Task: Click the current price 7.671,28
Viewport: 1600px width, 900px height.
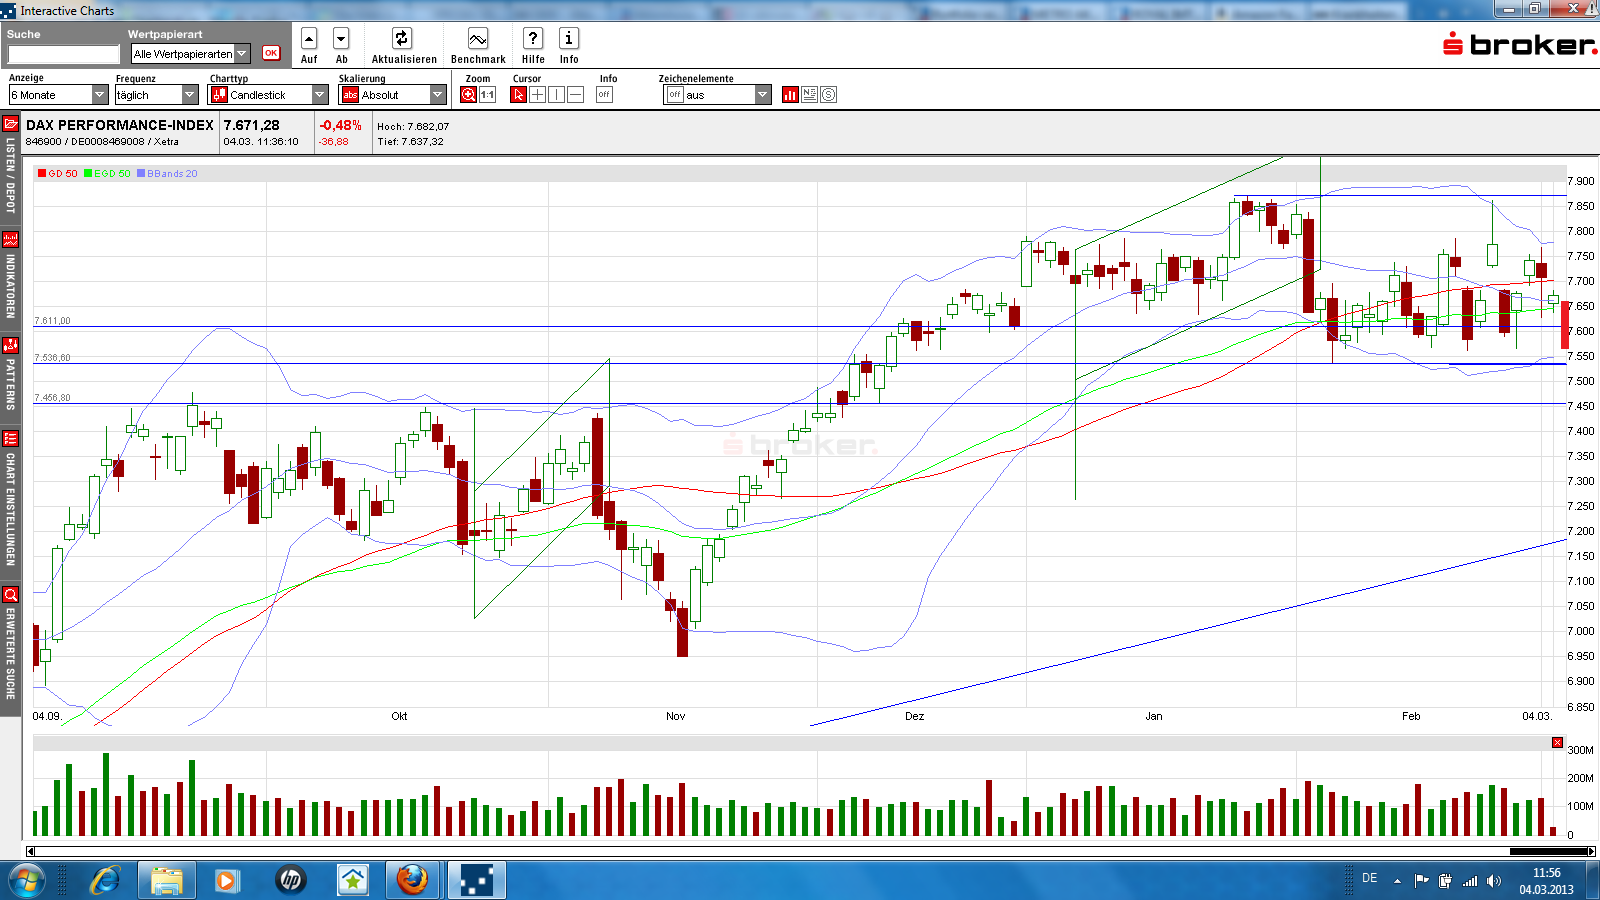Action: [252, 125]
